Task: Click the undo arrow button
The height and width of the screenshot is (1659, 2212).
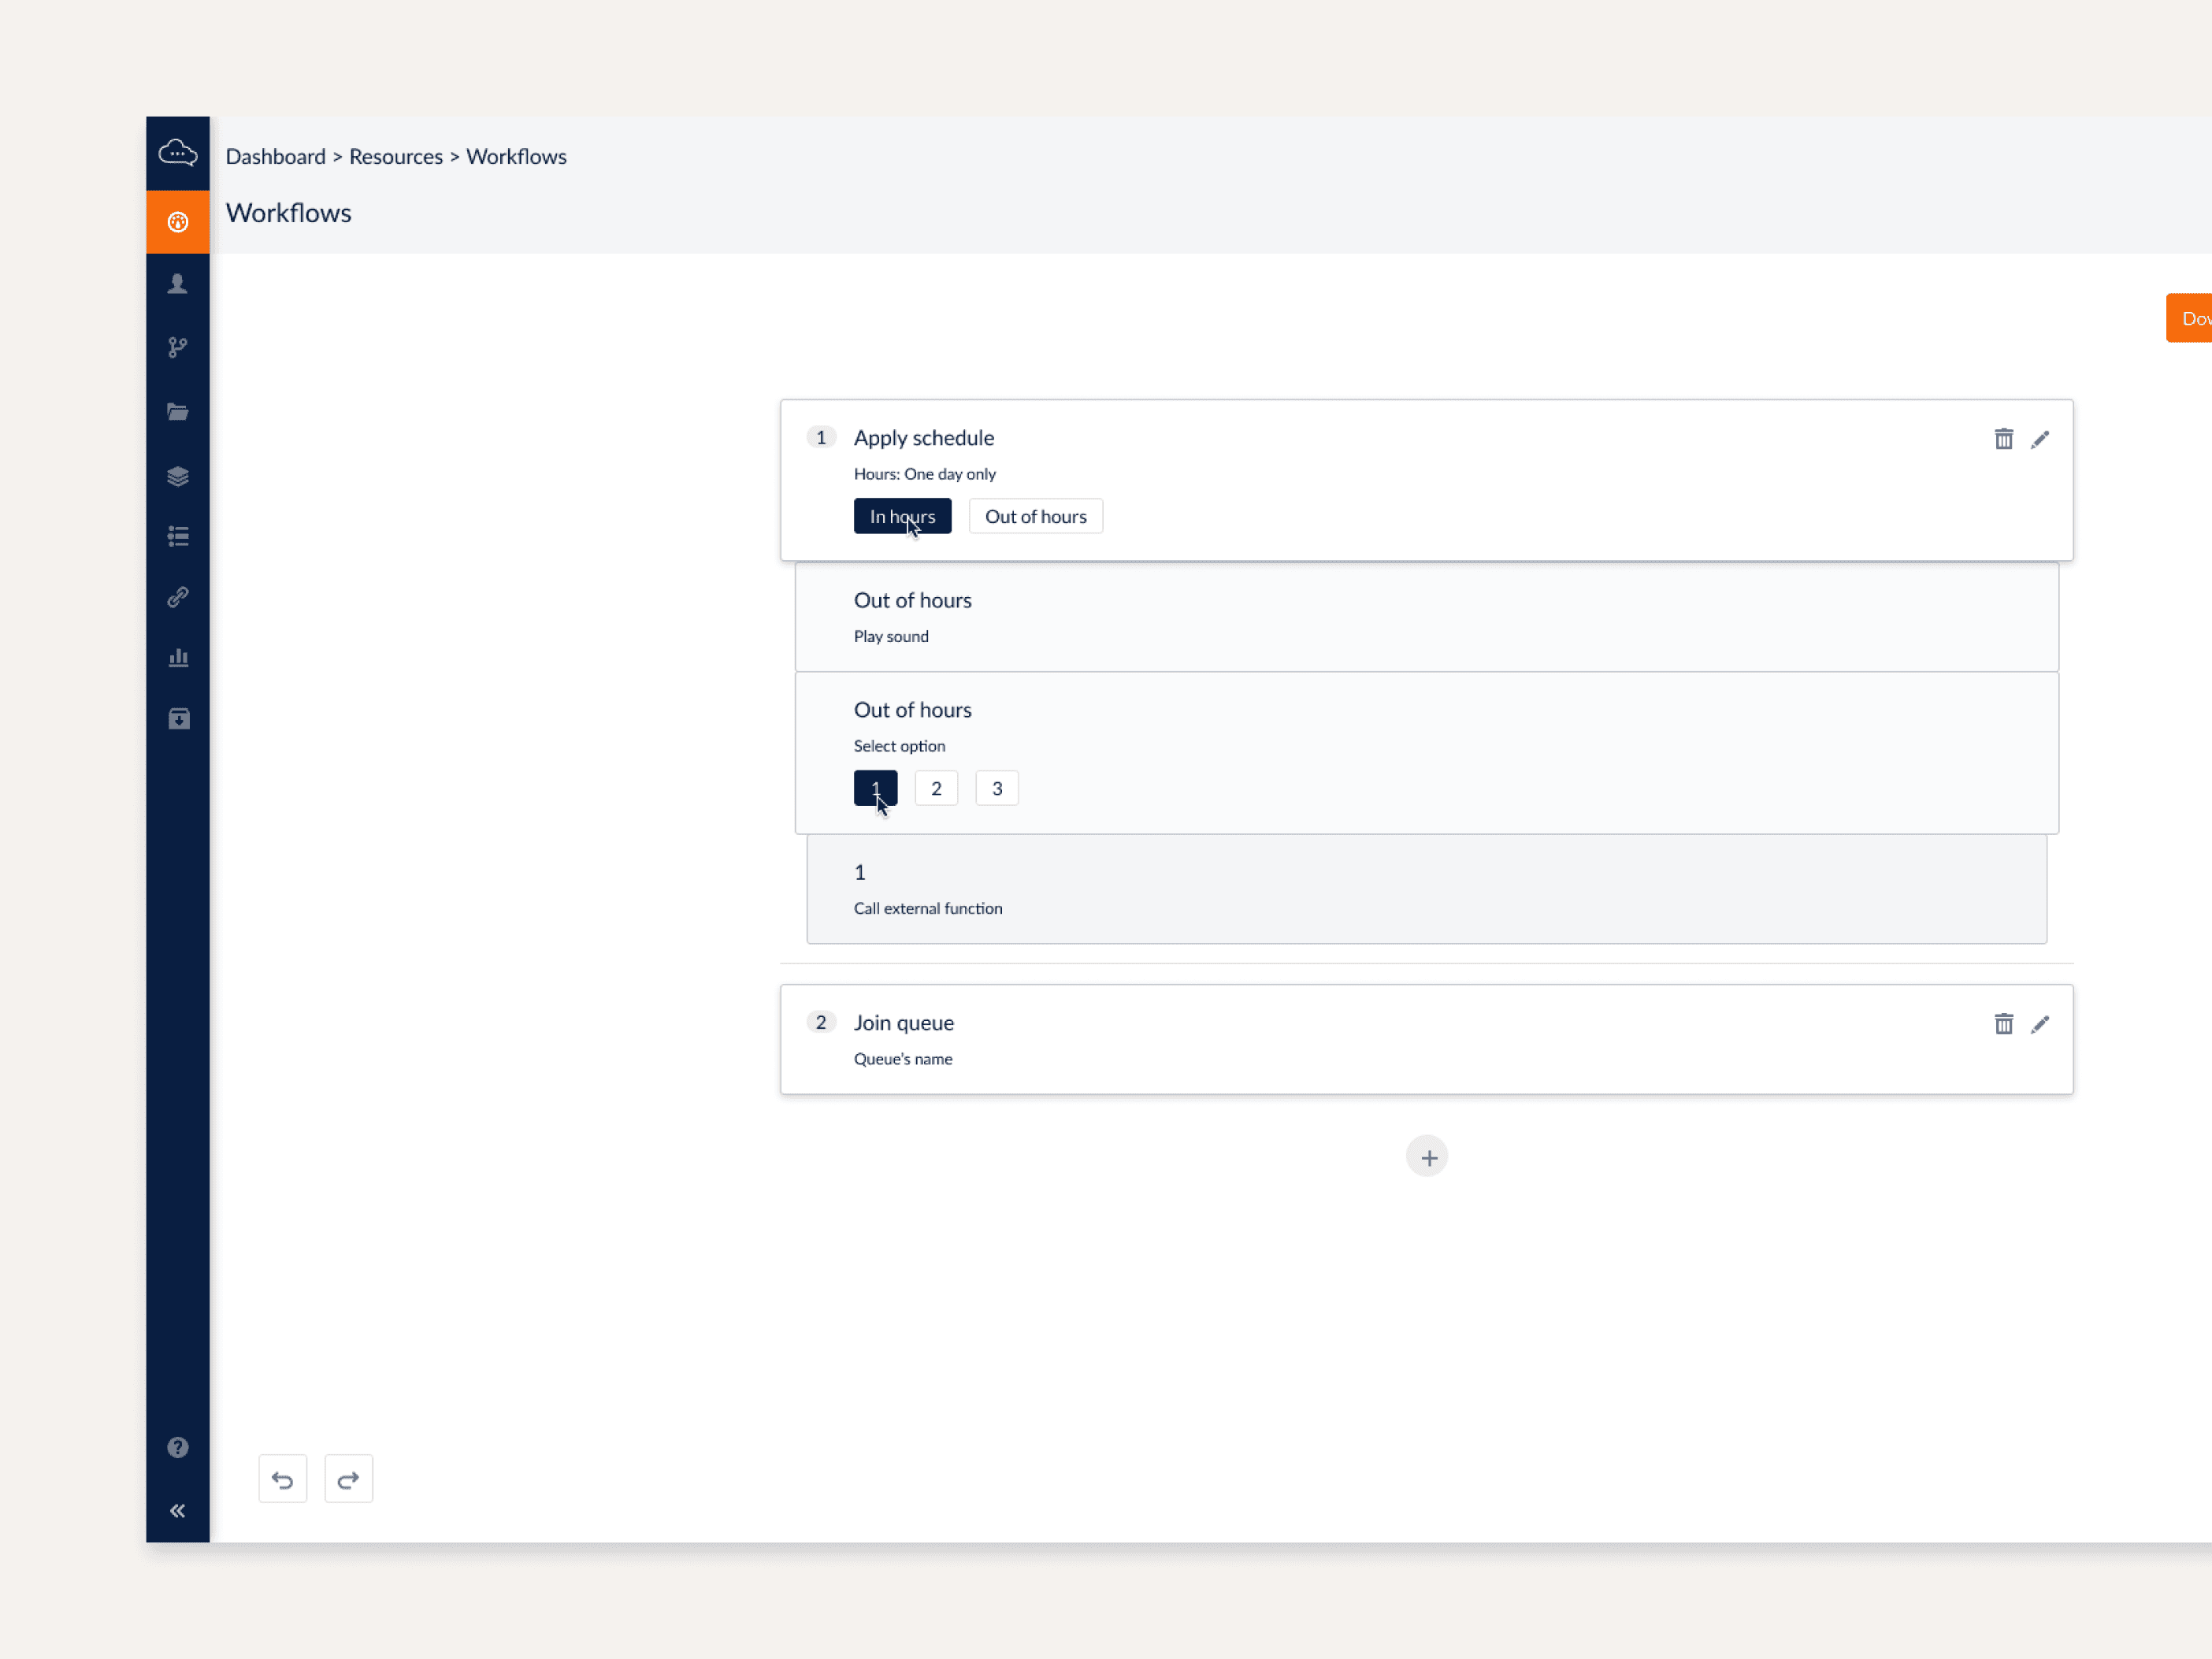Action: (283, 1479)
